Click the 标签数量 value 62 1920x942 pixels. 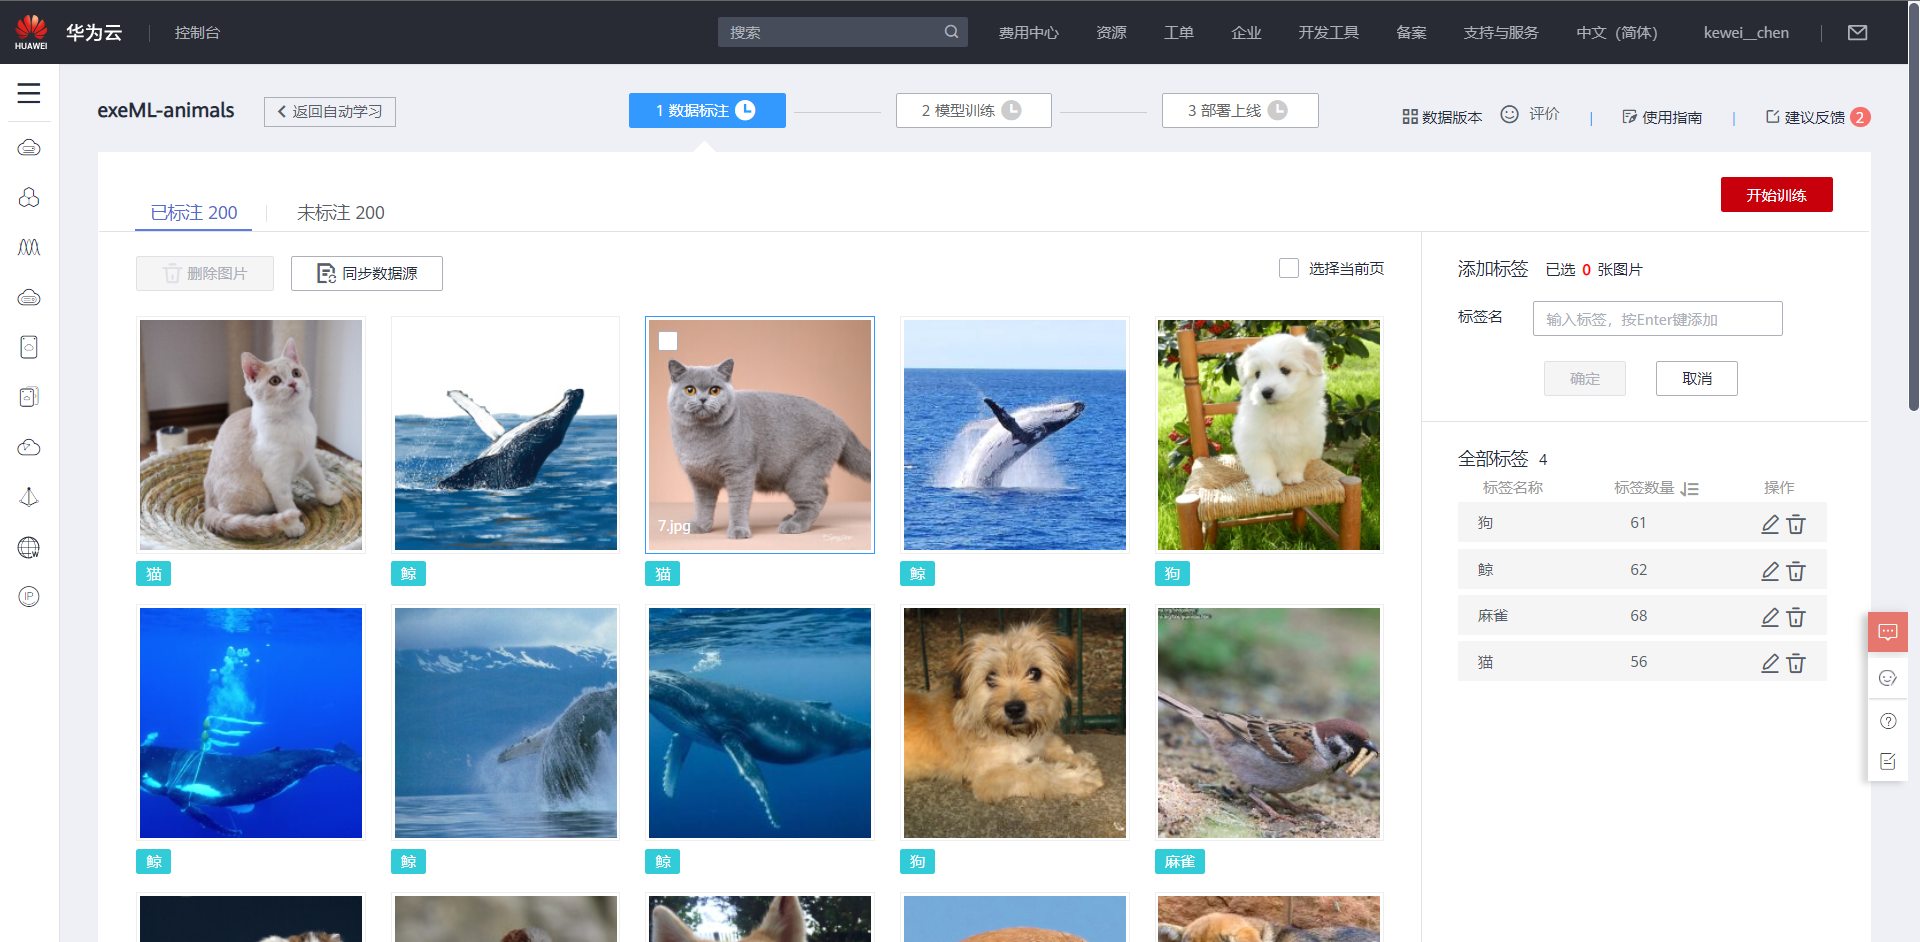[1638, 570]
